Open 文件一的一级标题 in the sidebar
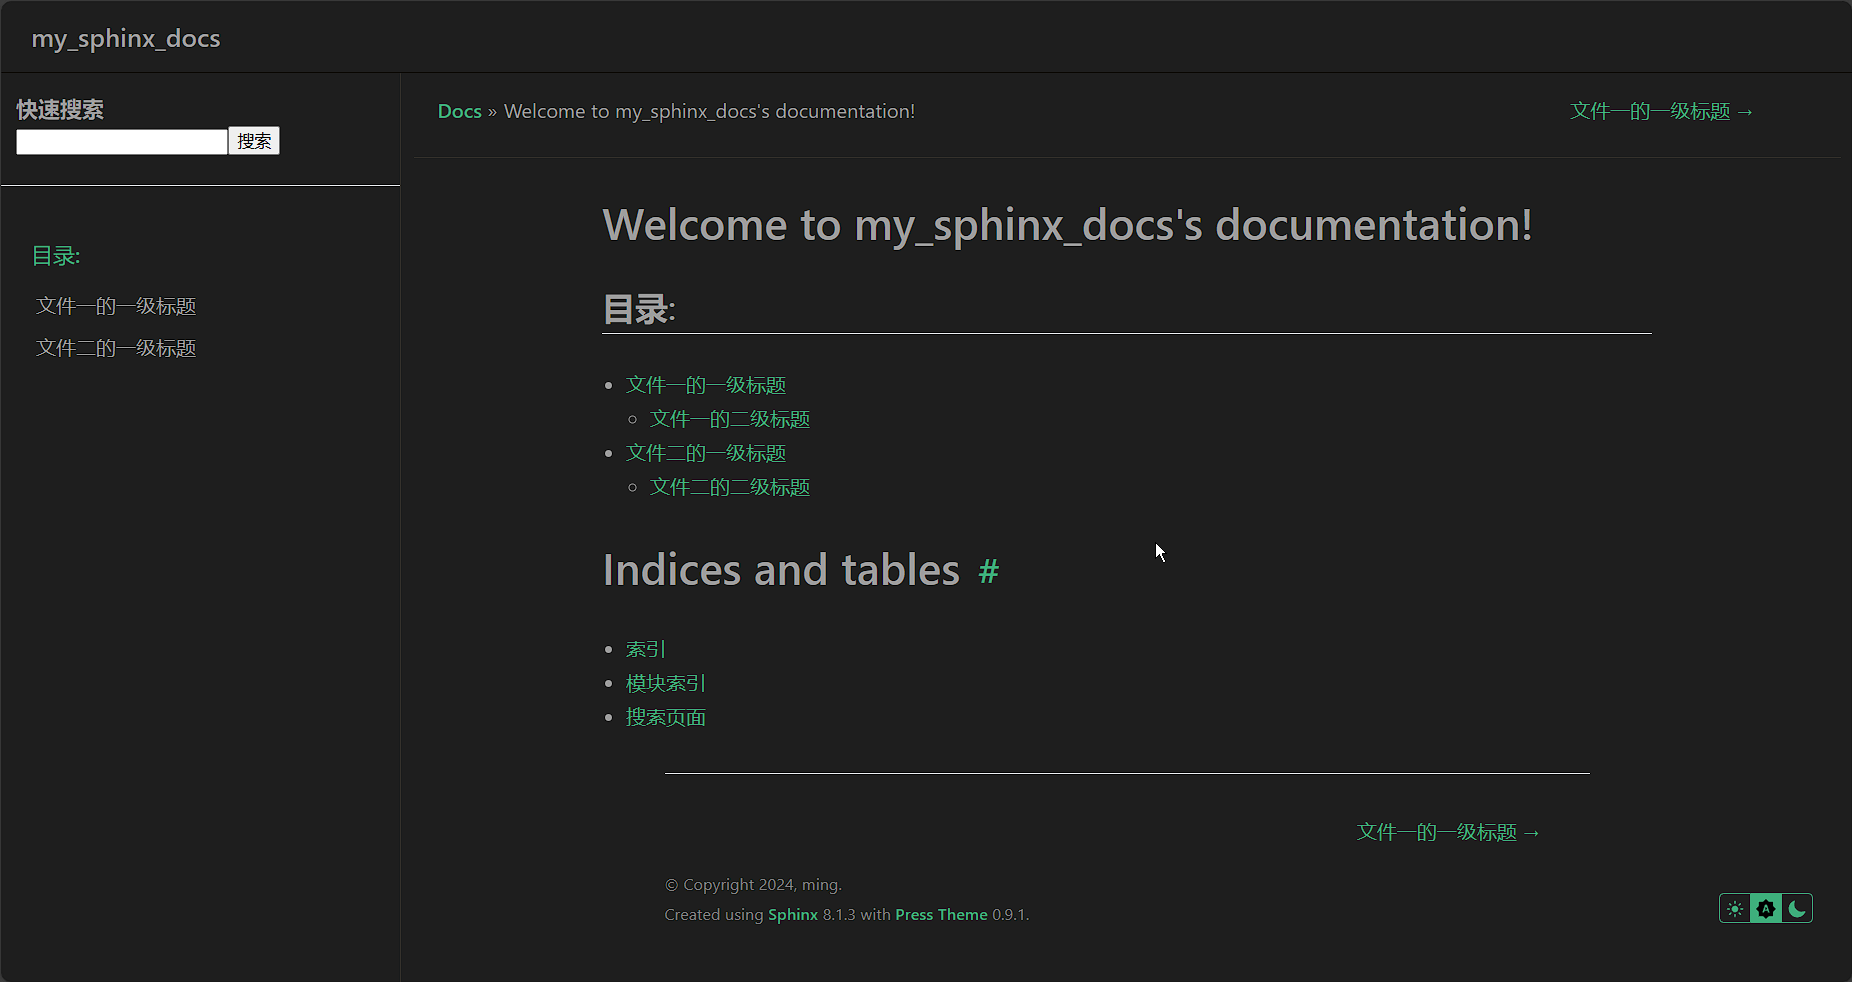 [116, 306]
